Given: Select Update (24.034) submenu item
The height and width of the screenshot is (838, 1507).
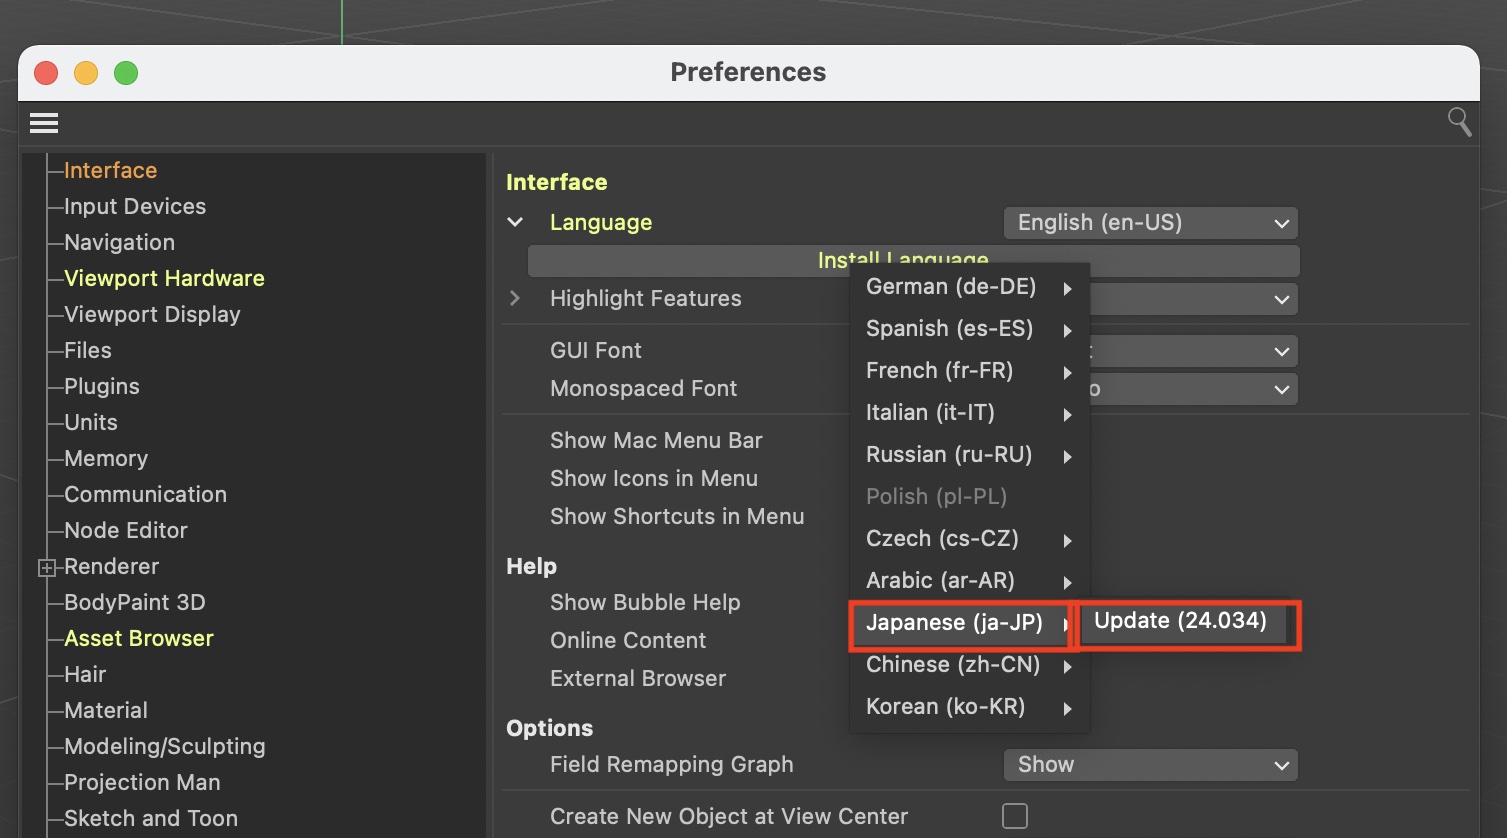Looking at the screenshot, I should click(x=1180, y=621).
